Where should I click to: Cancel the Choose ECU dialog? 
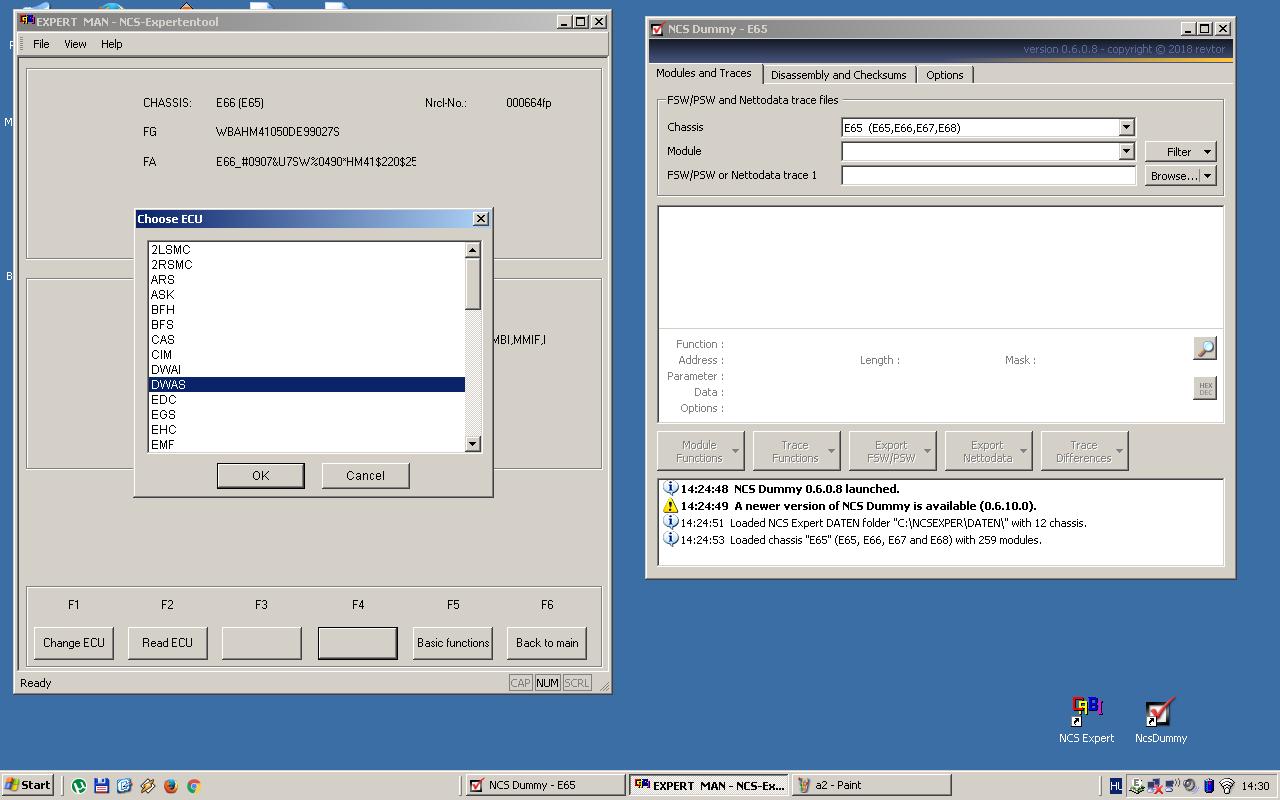point(365,475)
